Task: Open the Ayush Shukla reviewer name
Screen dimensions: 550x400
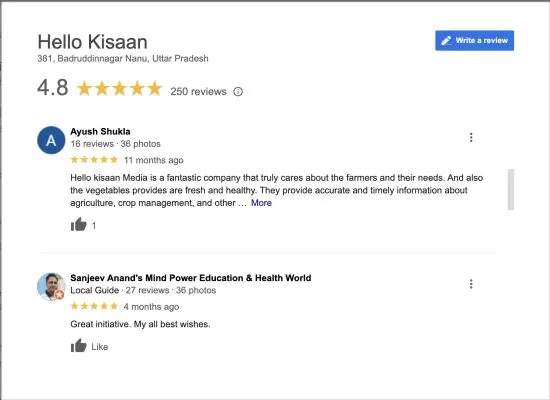Action: 100,131
